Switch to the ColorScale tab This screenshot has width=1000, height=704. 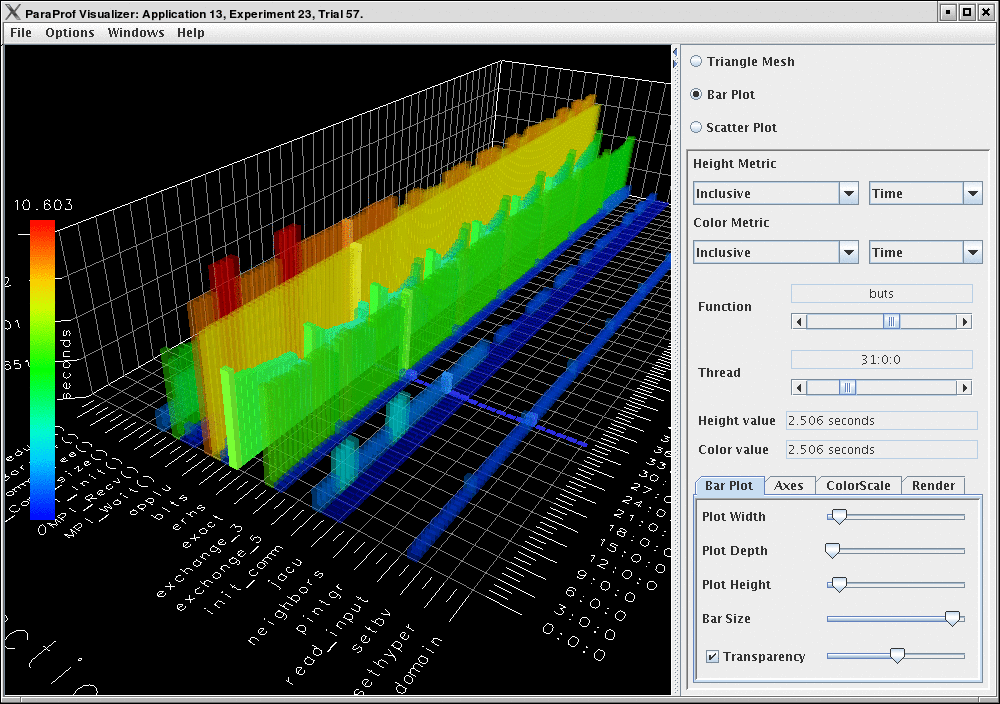coord(858,485)
